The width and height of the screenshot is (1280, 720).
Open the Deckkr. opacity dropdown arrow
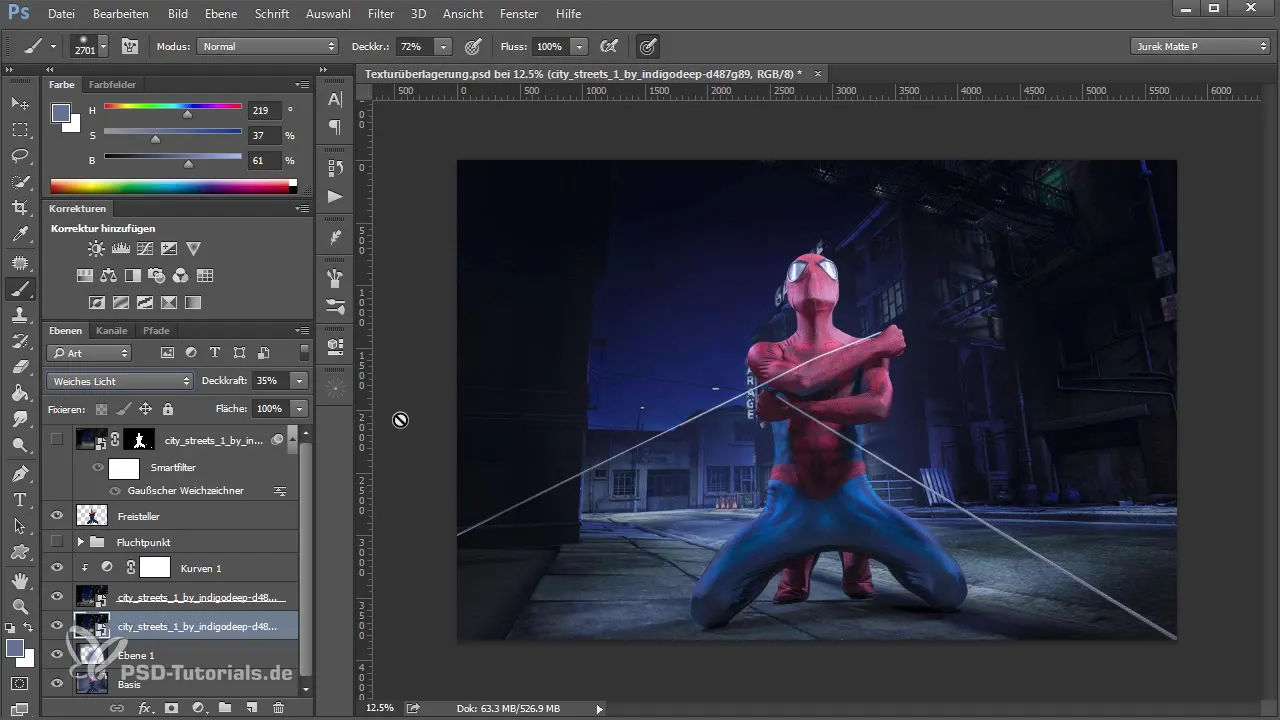(443, 46)
